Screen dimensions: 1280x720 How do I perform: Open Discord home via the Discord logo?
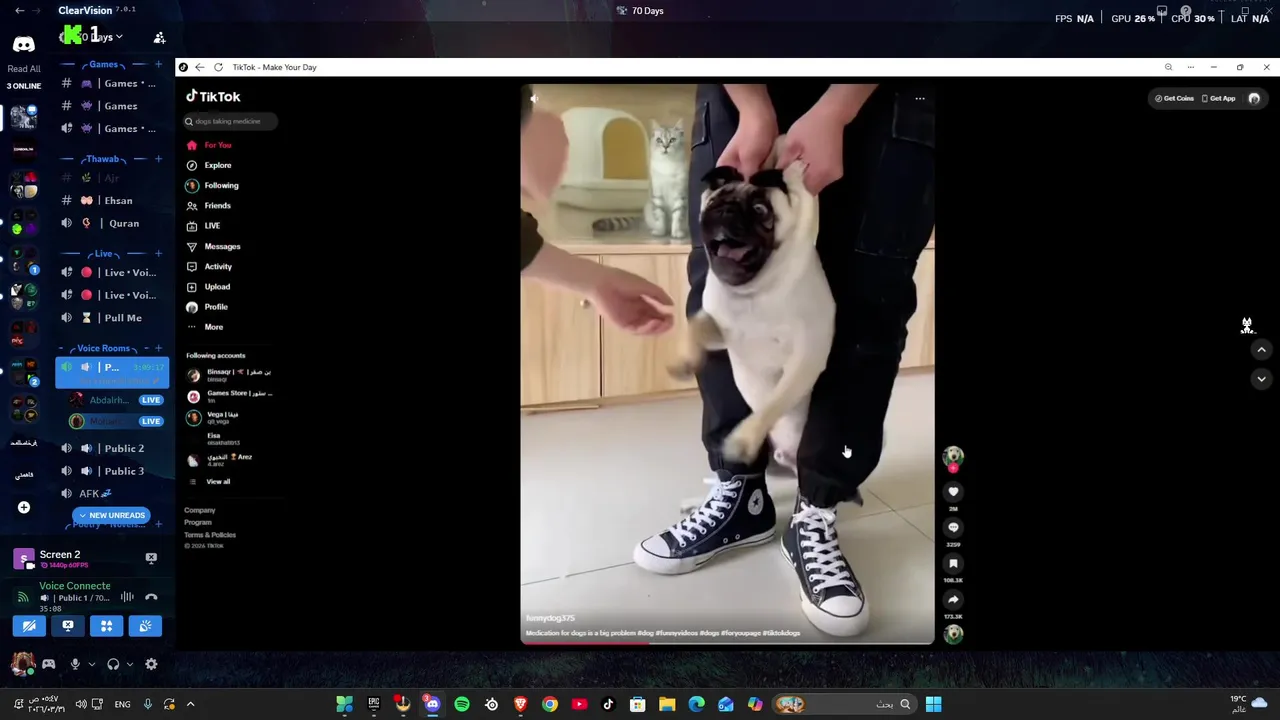click(23, 44)
